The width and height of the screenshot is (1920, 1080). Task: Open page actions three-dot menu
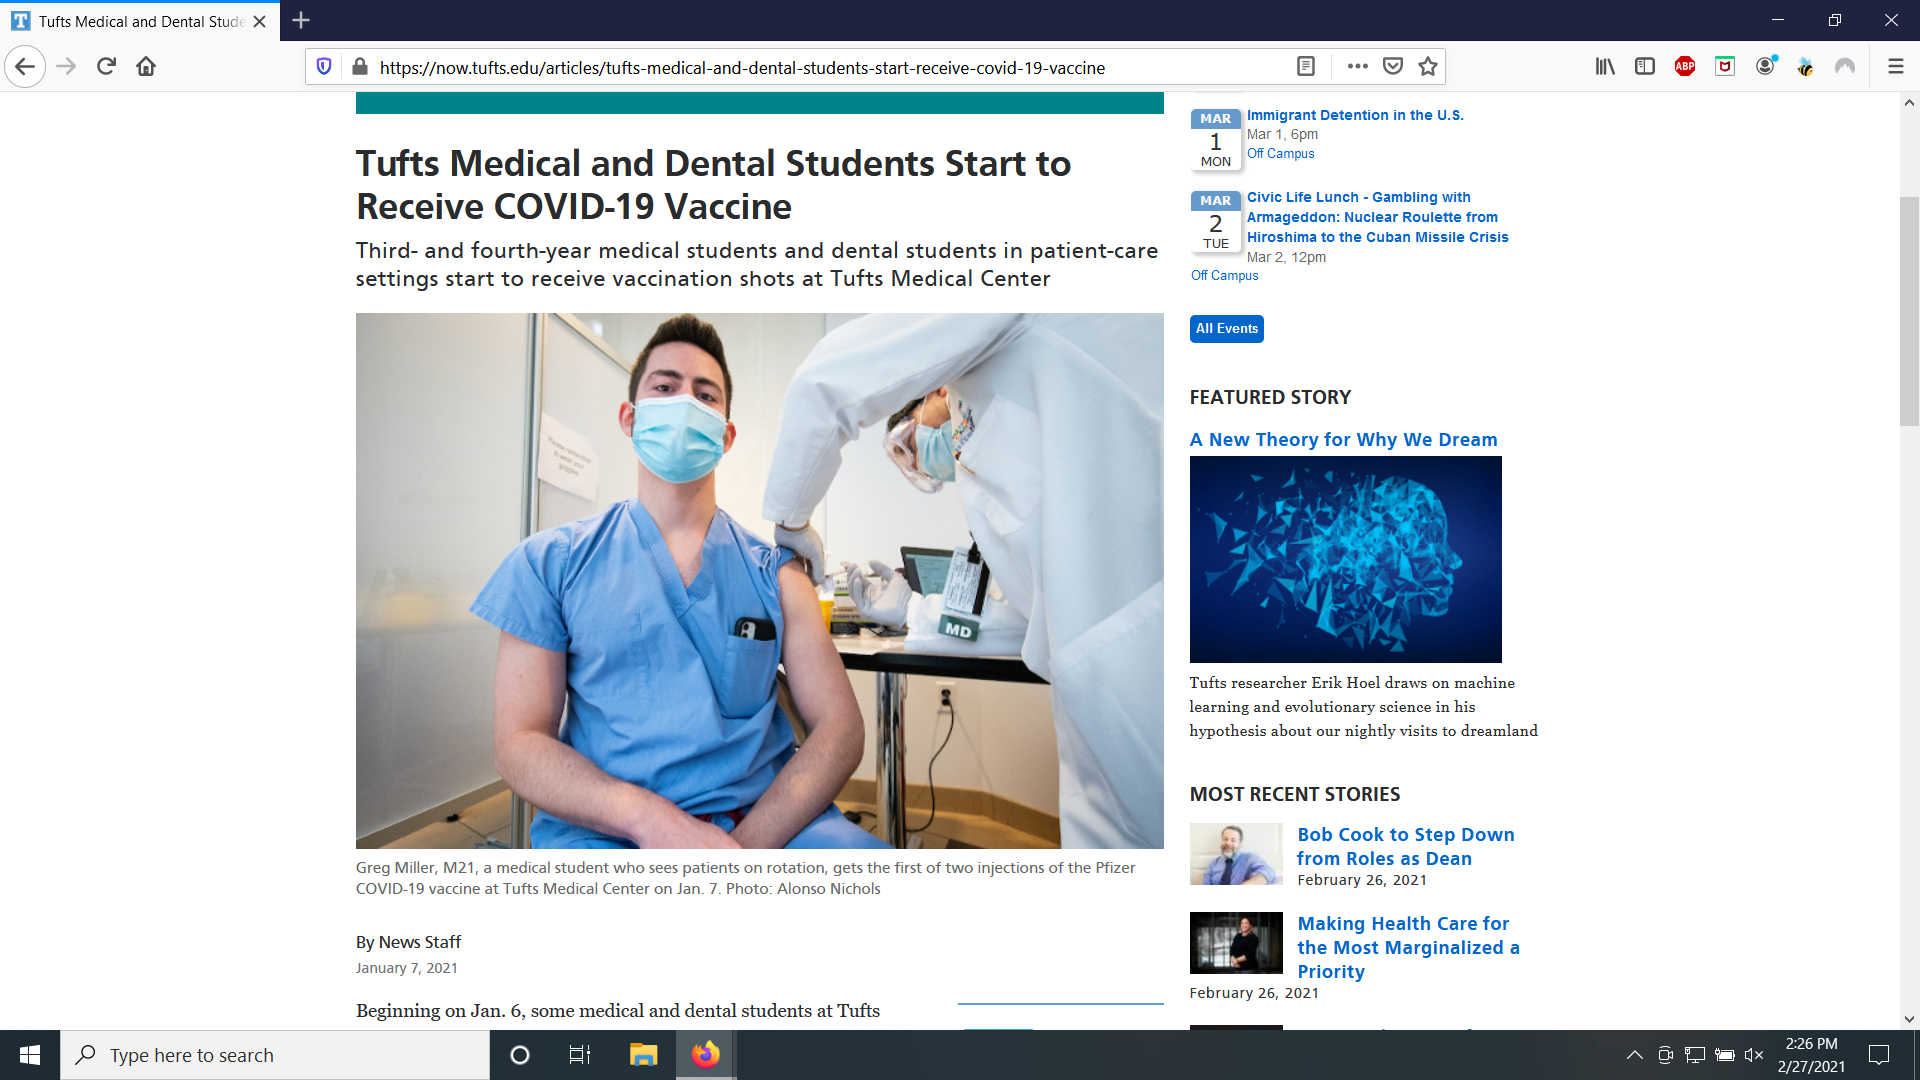1357,67
